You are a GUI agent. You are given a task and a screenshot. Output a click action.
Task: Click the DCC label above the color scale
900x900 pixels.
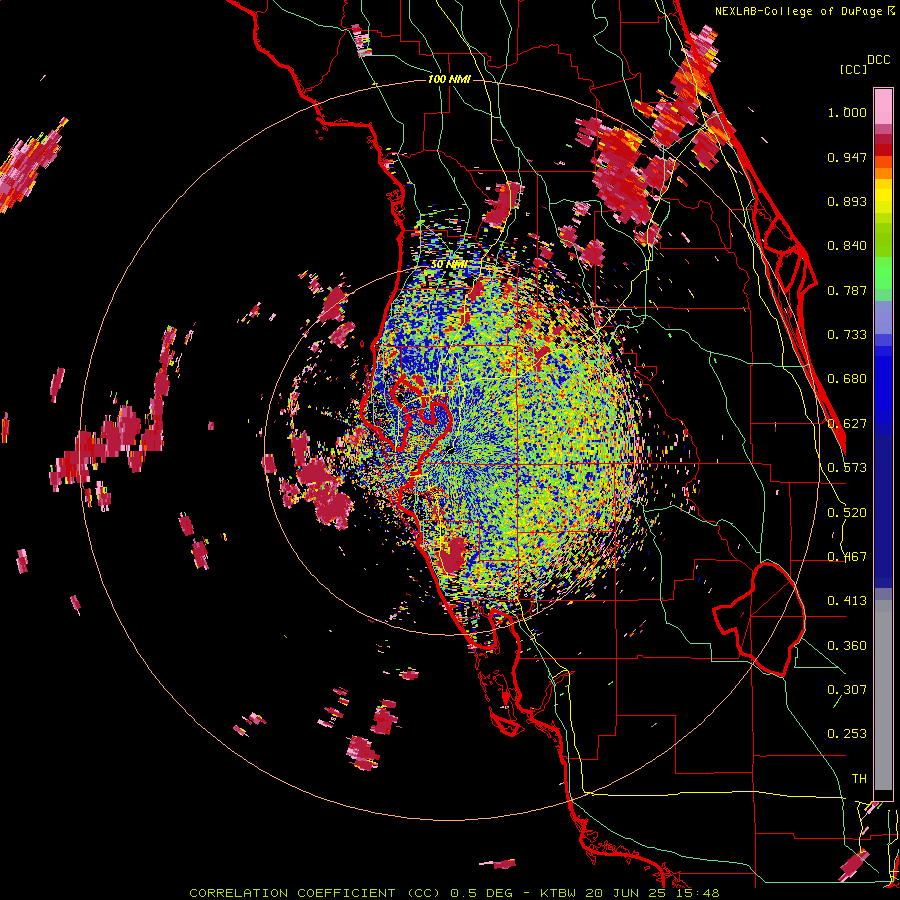[879, 60]
